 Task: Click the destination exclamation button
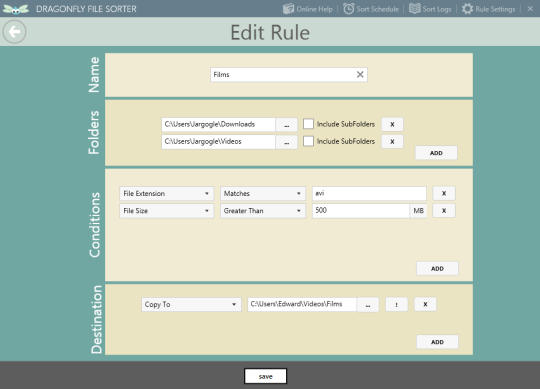click(x=397, y=305)
